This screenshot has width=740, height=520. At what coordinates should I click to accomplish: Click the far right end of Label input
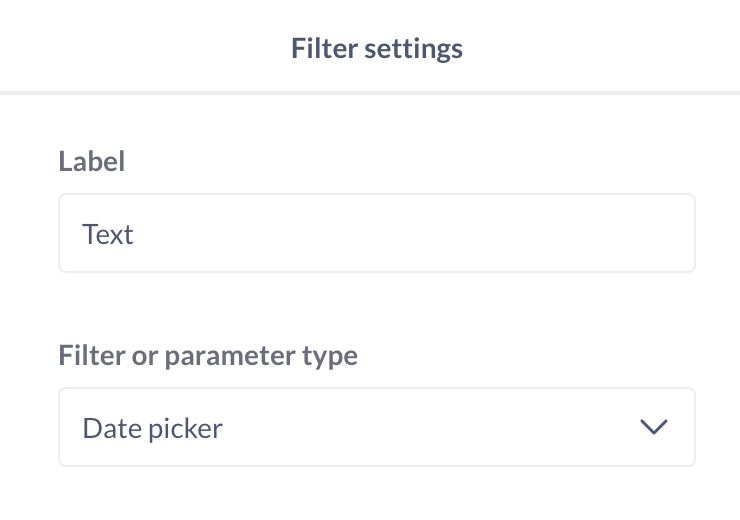coord(680,234)
